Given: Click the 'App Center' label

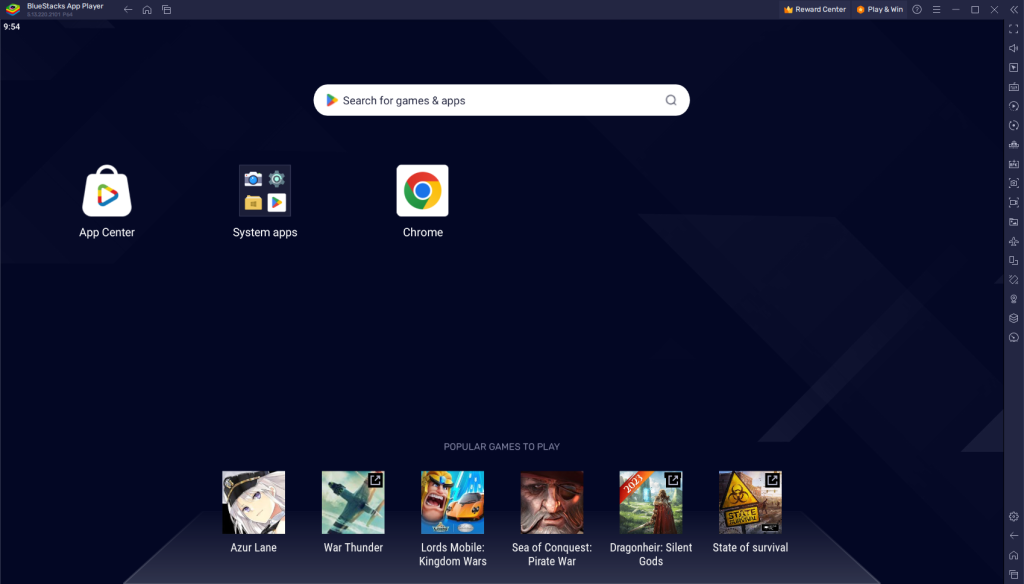Looking at the screenshot, I should 107,233.
